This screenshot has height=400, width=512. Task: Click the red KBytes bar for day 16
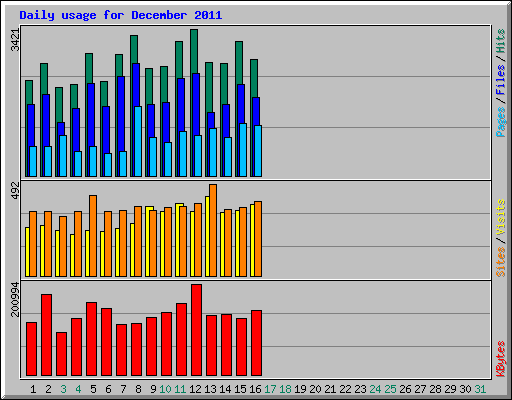point(256,343)
